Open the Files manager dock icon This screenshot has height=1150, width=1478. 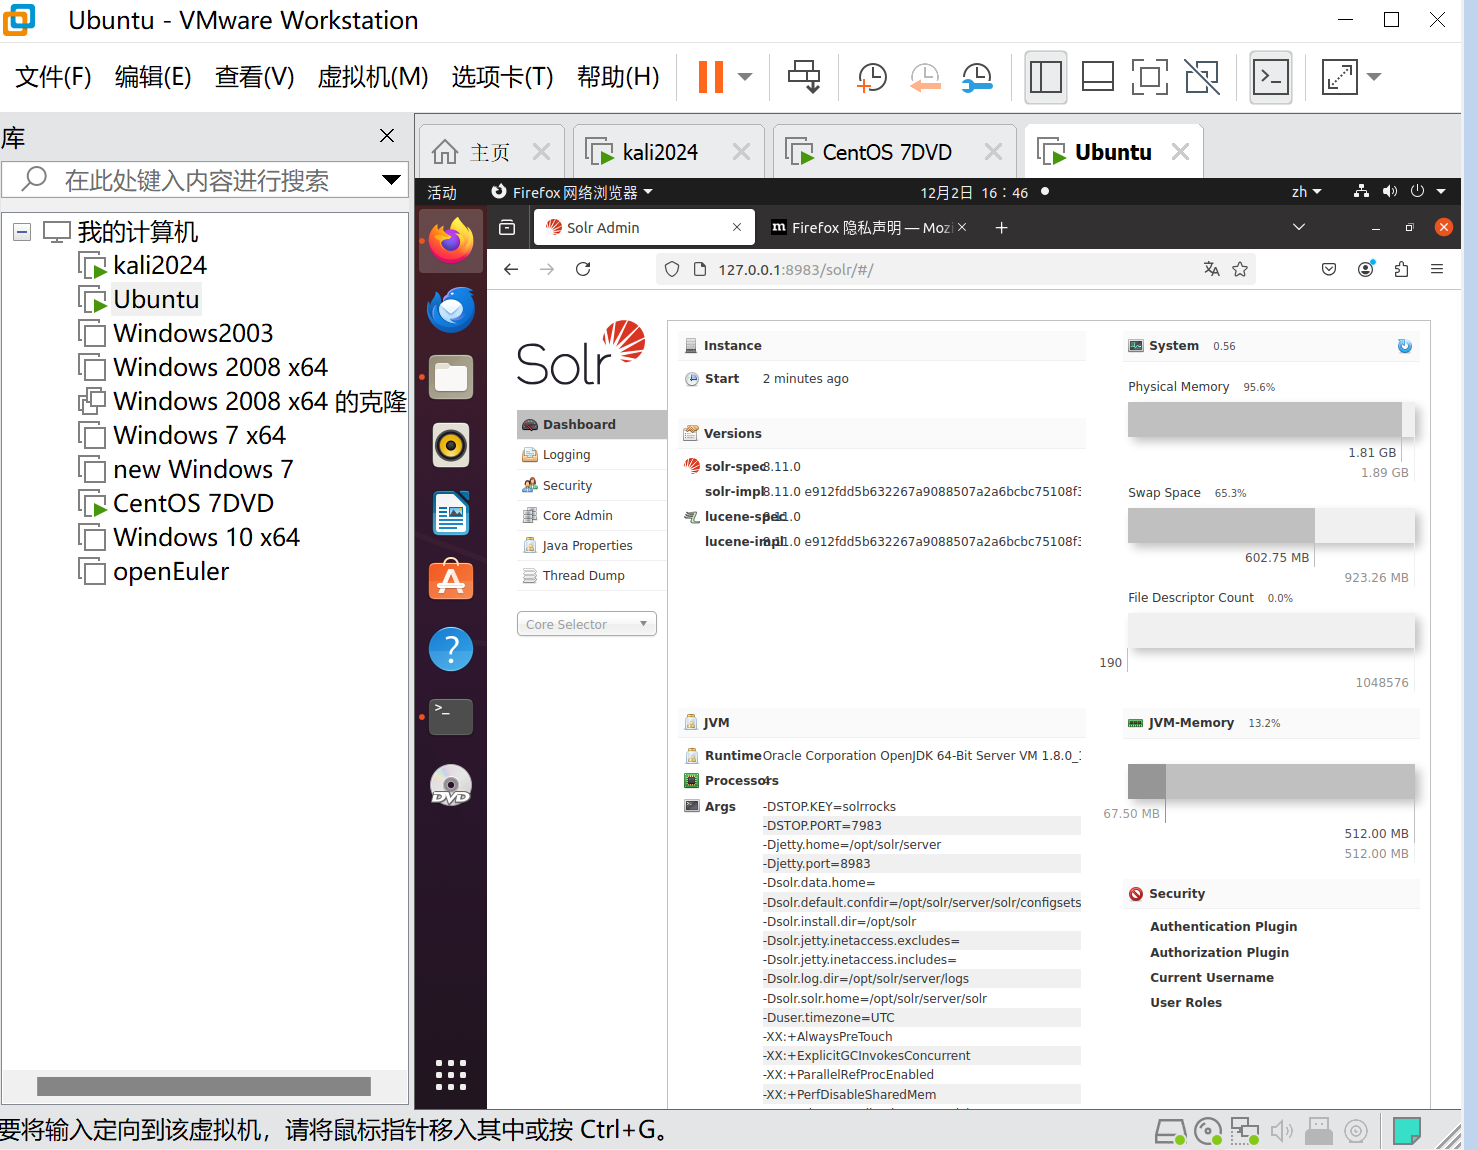(451, 377)
